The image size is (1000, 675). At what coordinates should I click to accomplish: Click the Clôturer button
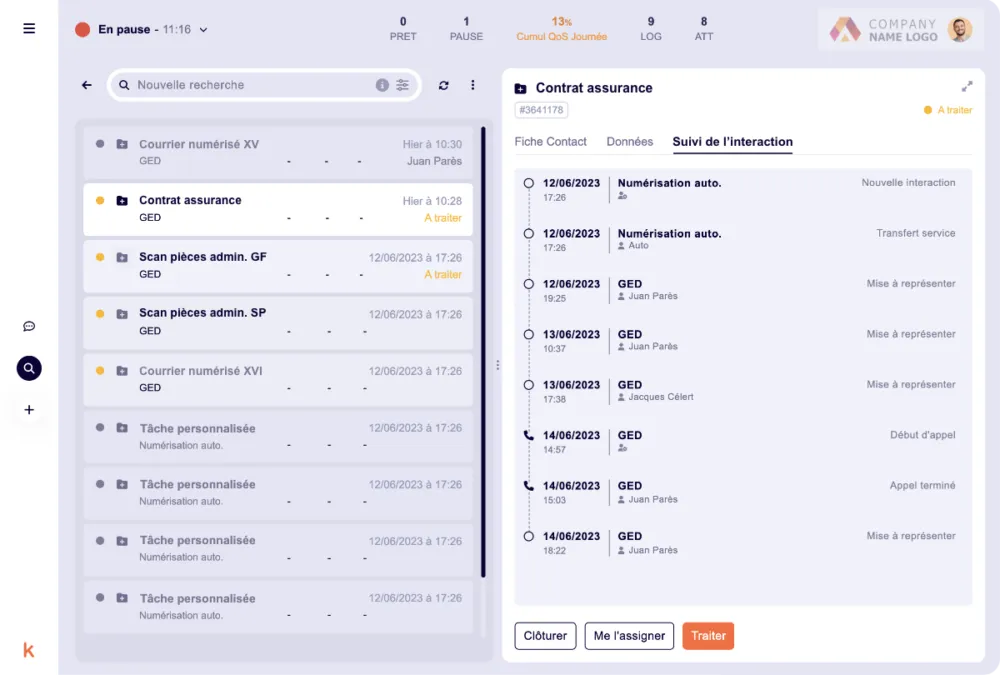point(545,636)
